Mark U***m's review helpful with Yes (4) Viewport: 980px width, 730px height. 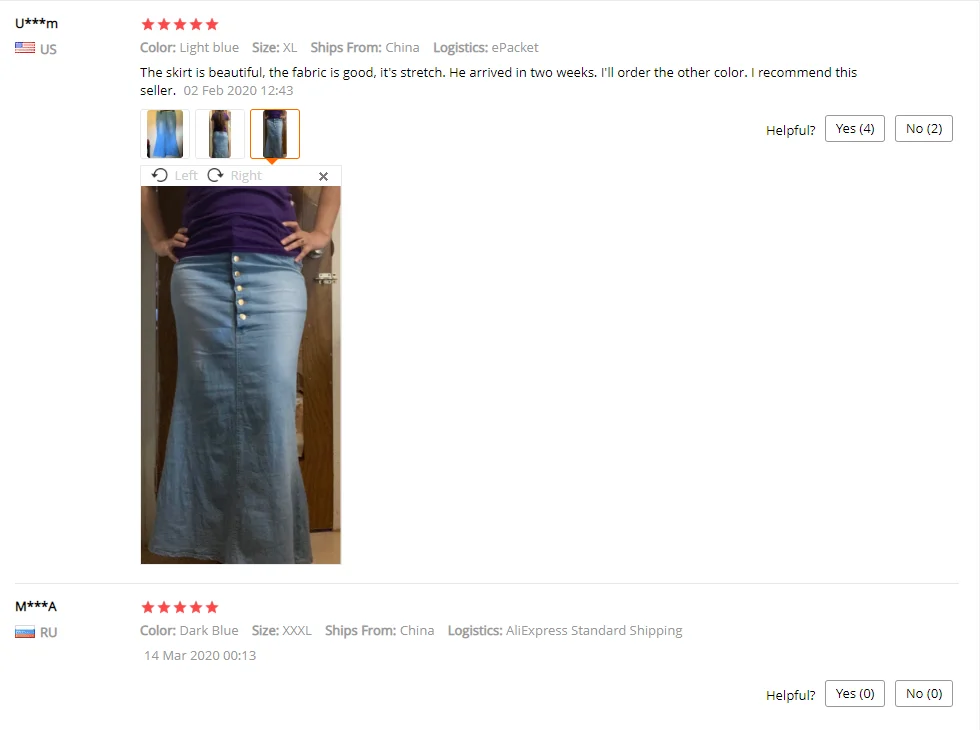[854, 129]
